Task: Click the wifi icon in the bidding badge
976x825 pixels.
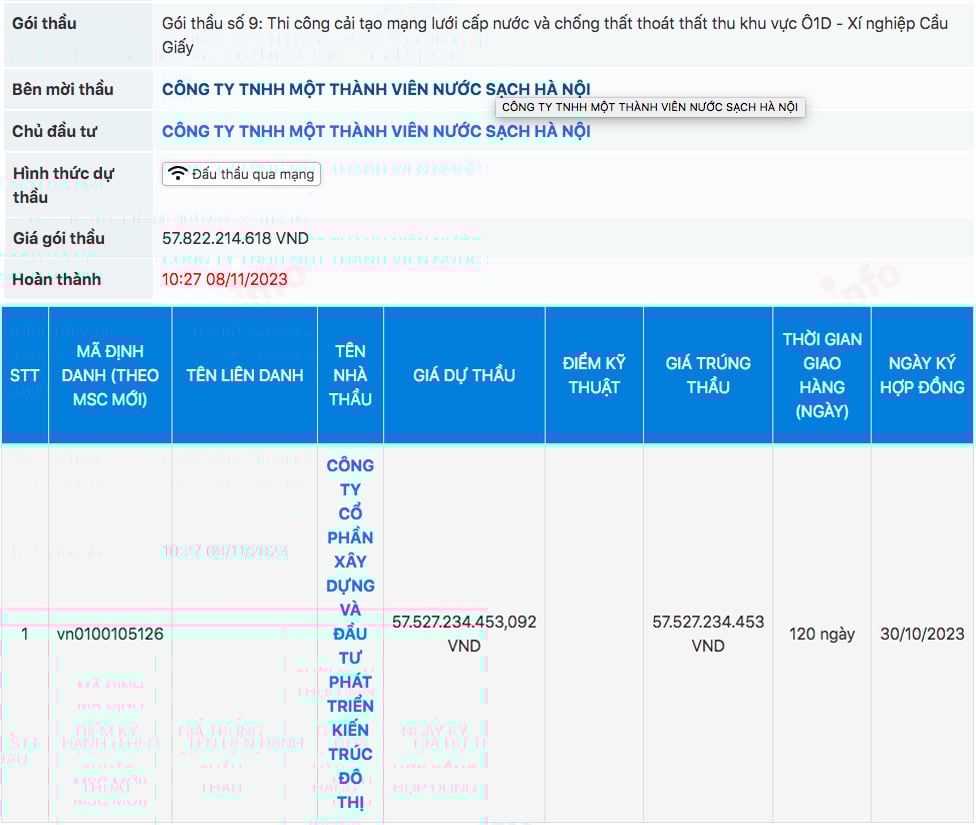Action: point(177,174)
